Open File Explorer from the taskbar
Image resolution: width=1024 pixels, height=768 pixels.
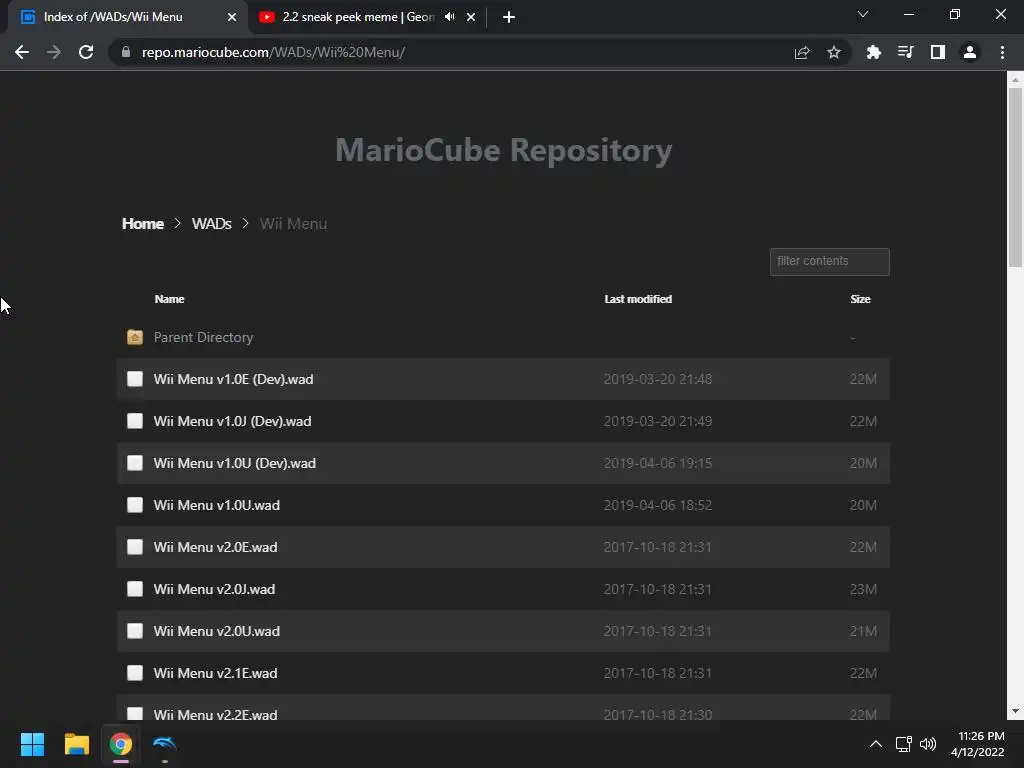pyautogui.click(x=76, y=744)
